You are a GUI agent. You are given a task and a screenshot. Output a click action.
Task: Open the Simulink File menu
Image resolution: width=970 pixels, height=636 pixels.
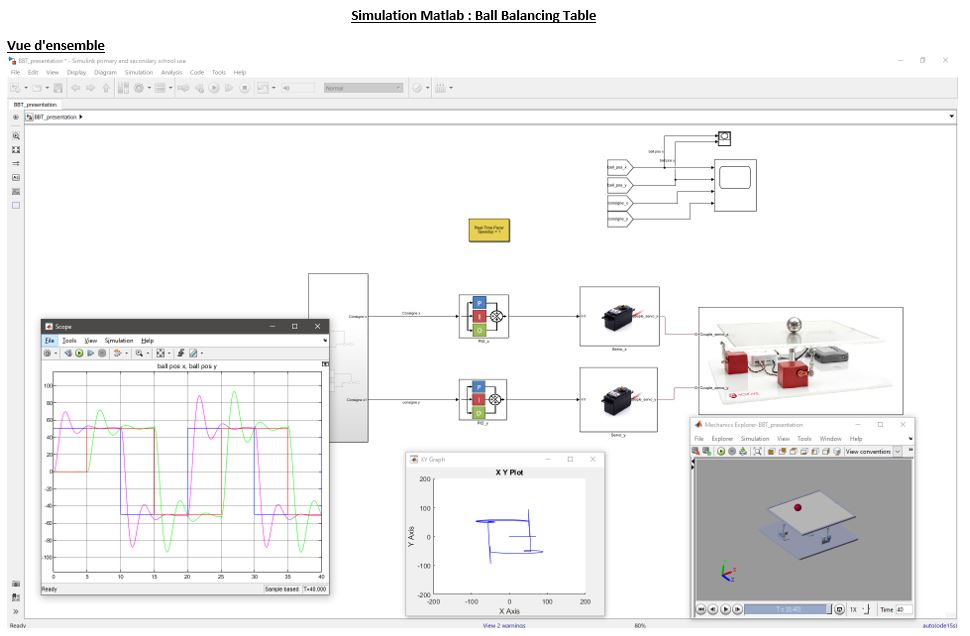pyautogui.click(x=15, y=72)
